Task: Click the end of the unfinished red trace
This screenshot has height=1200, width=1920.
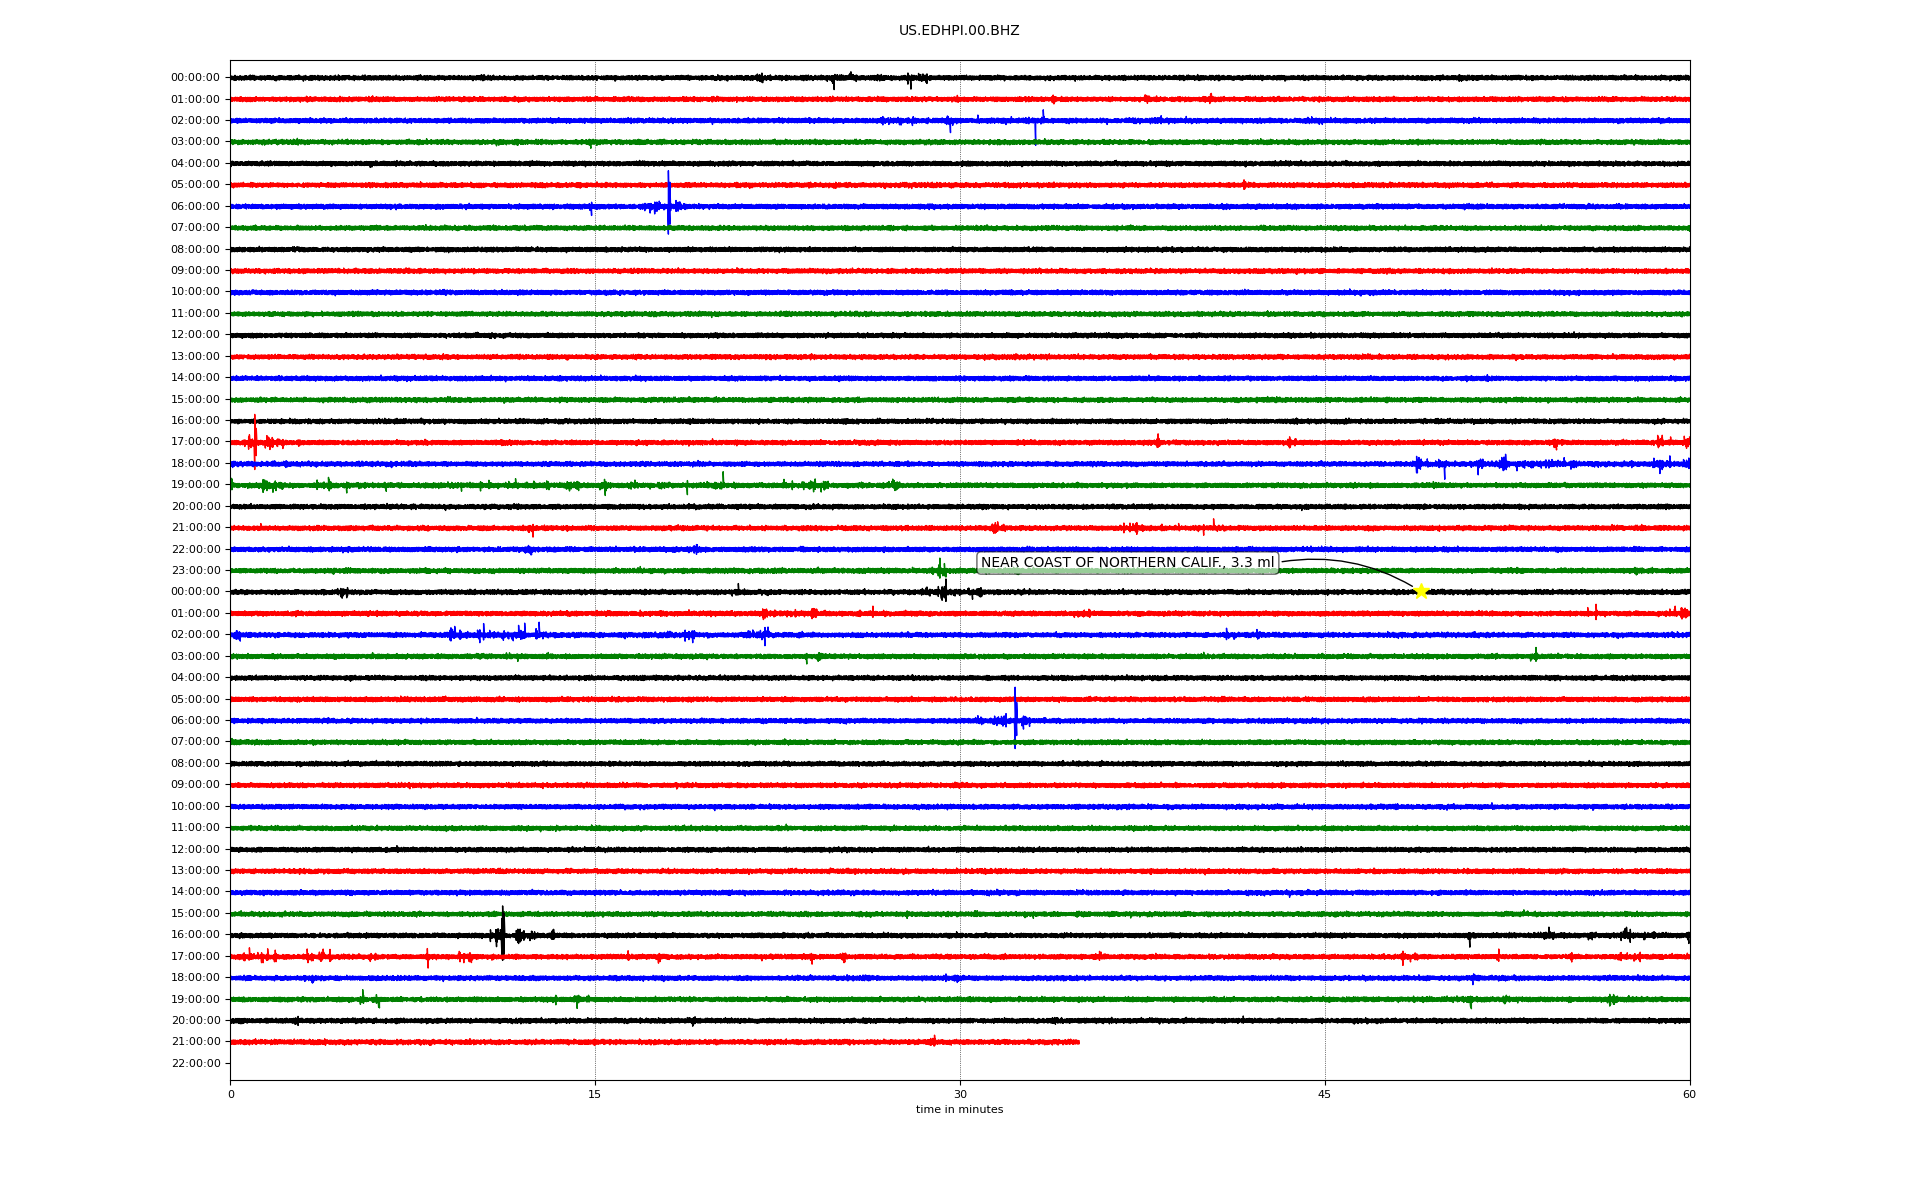Action: [1078, 1042]
